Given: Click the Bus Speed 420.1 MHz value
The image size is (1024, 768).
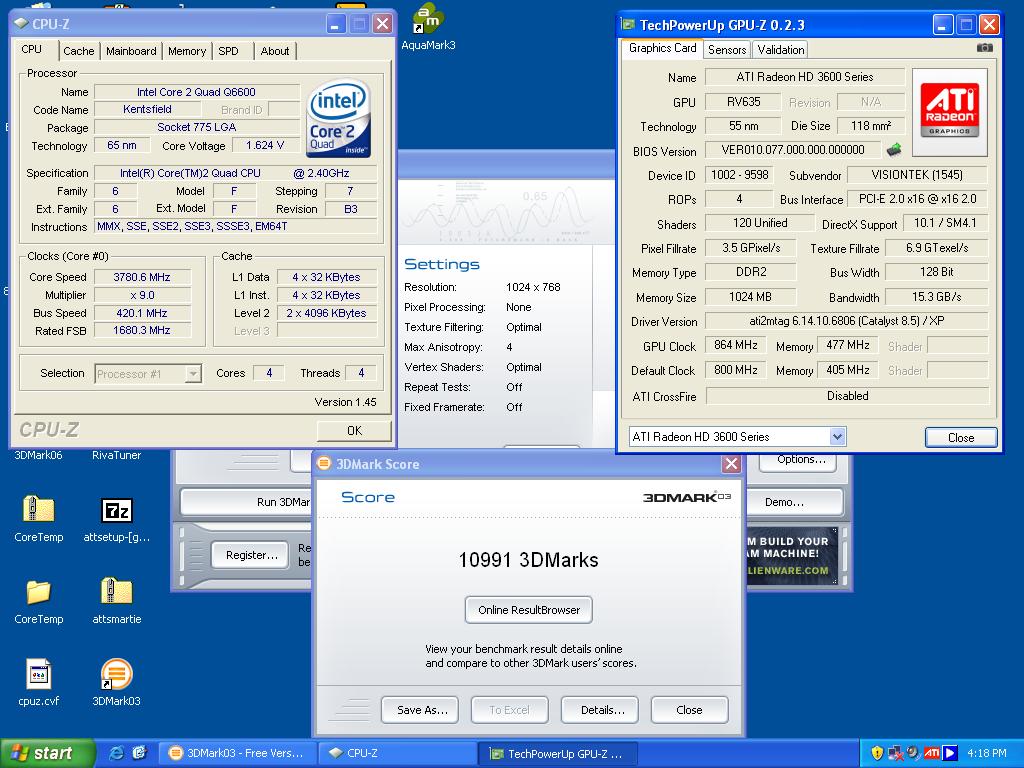Looking at the screenshot, I should [142, 313].
